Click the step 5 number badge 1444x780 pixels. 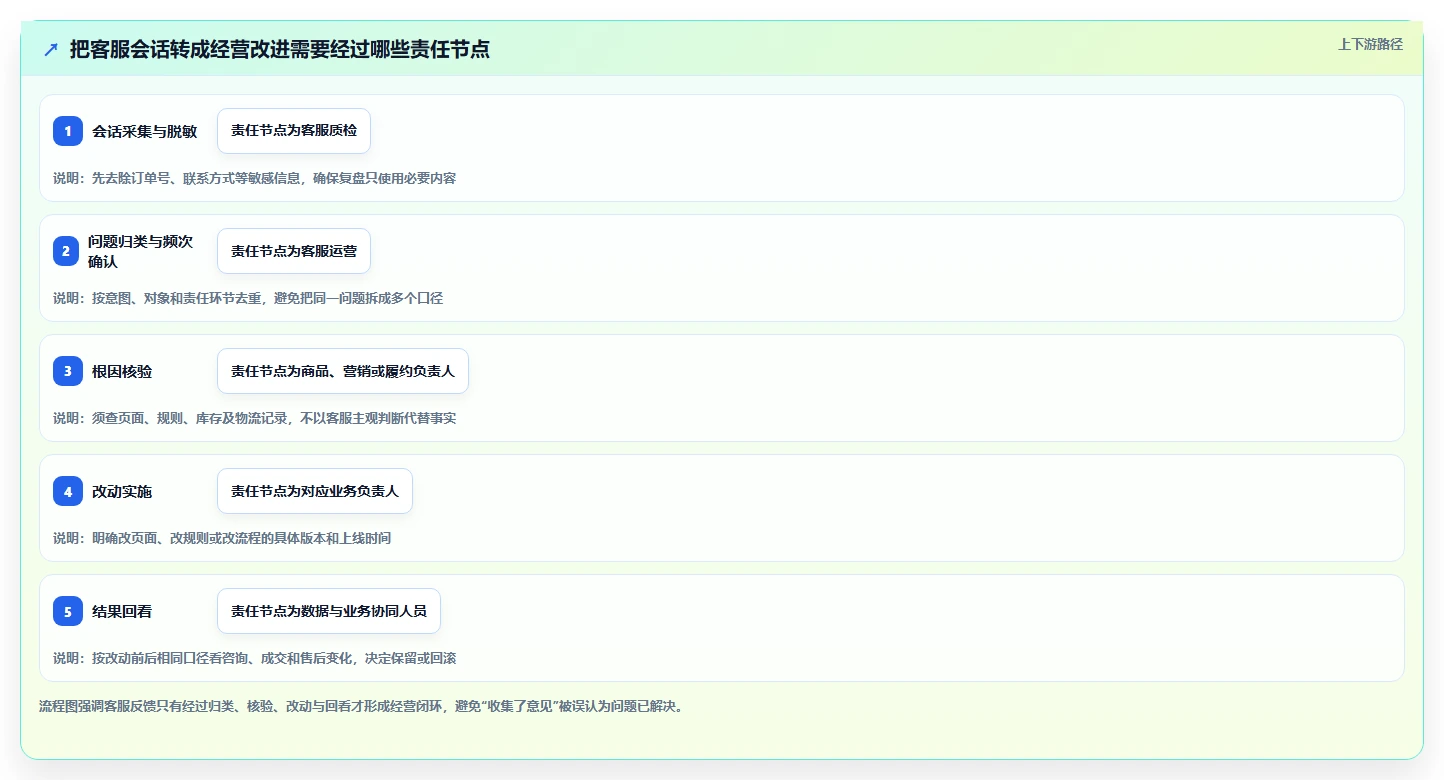click(x=68, y=611)
